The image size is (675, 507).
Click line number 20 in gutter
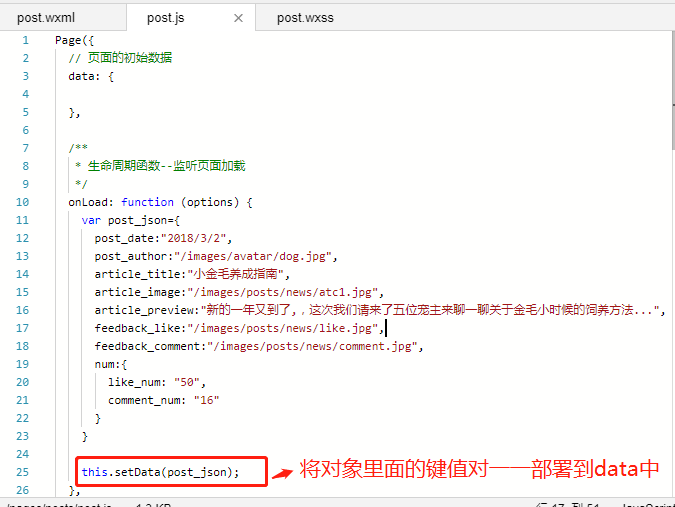pyautogui.click(x=22, y=382)
